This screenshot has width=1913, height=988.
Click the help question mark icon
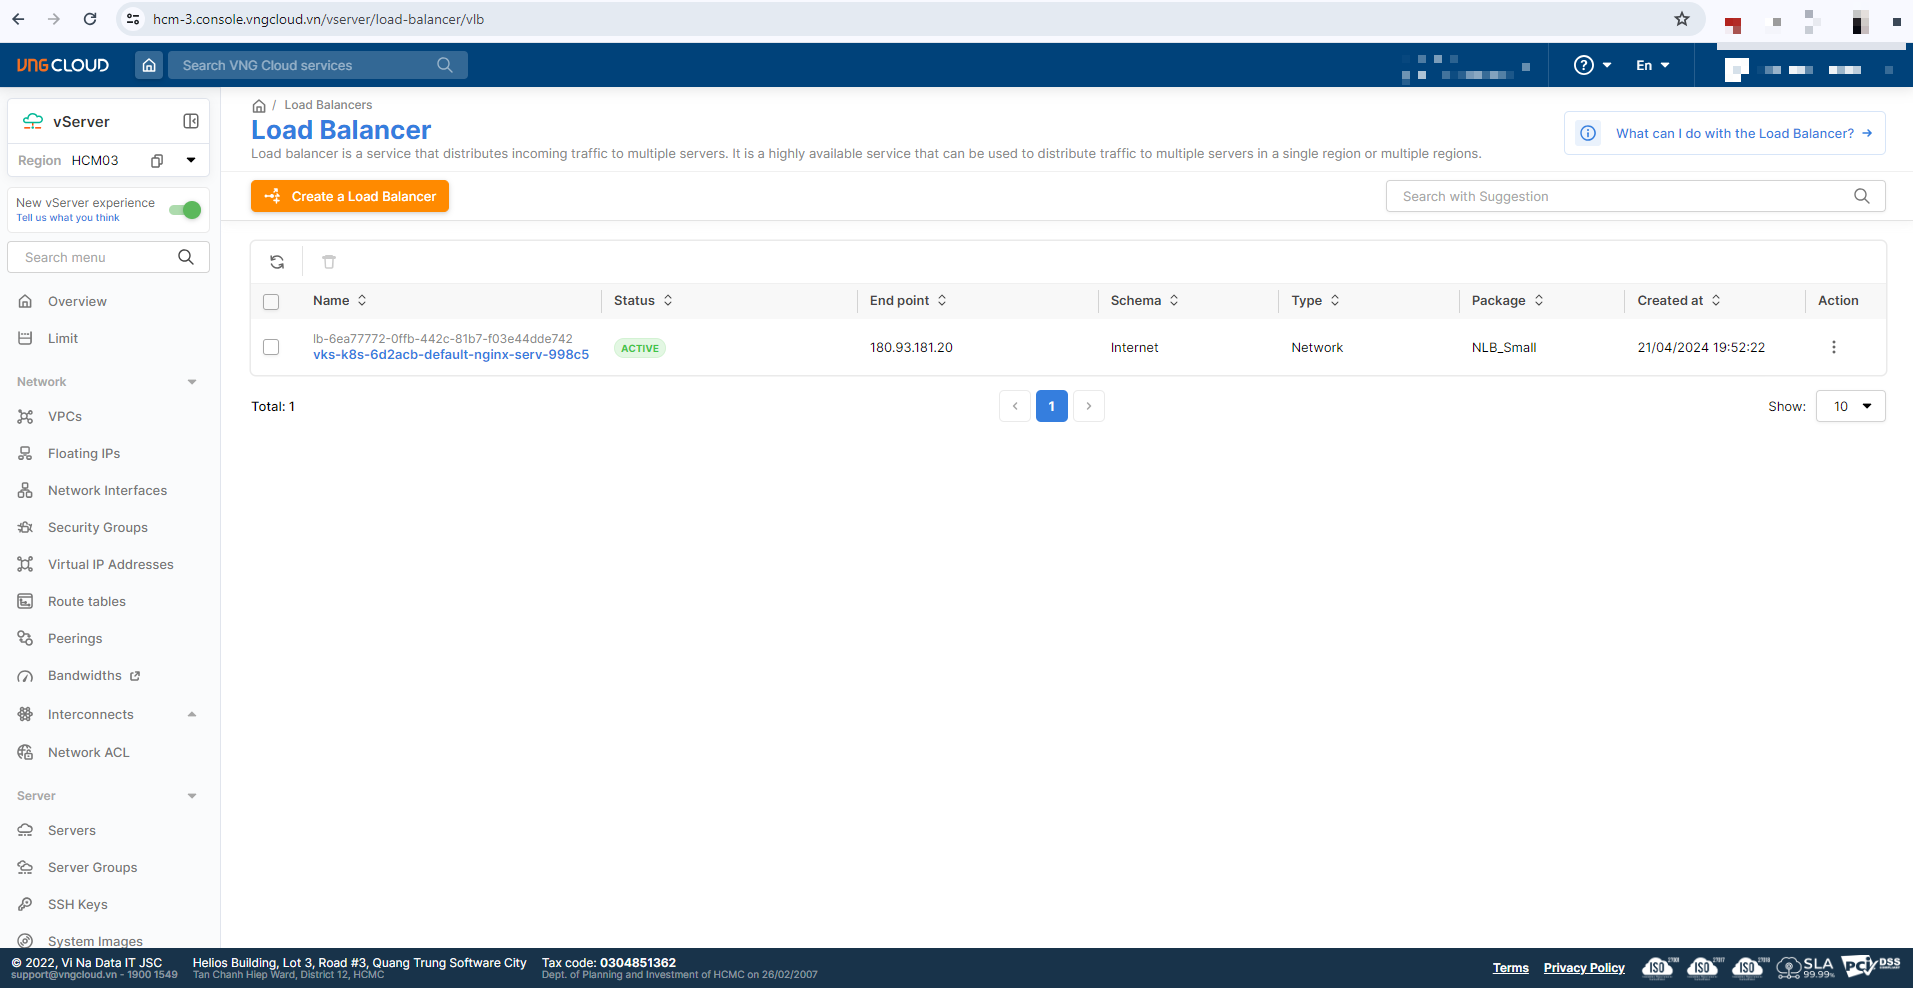click(x=1583, y=65)
